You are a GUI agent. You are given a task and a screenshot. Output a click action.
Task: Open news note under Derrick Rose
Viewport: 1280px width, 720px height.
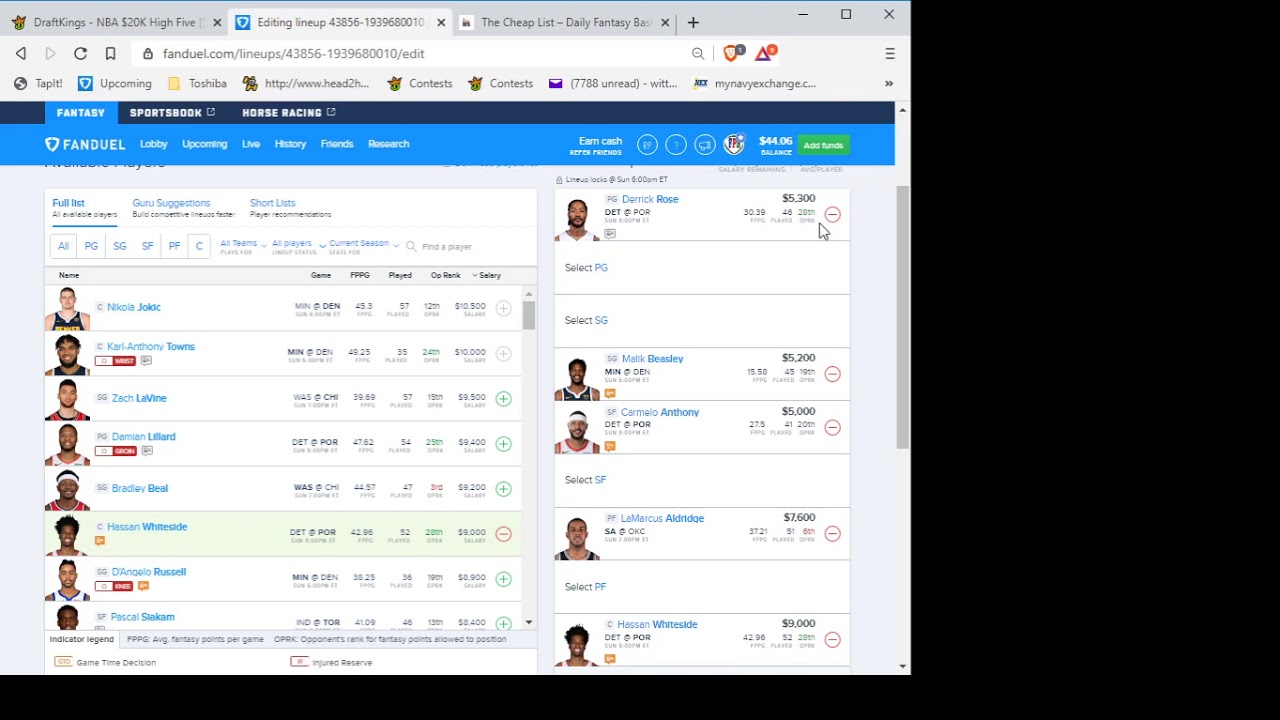(x=610, y=234)
